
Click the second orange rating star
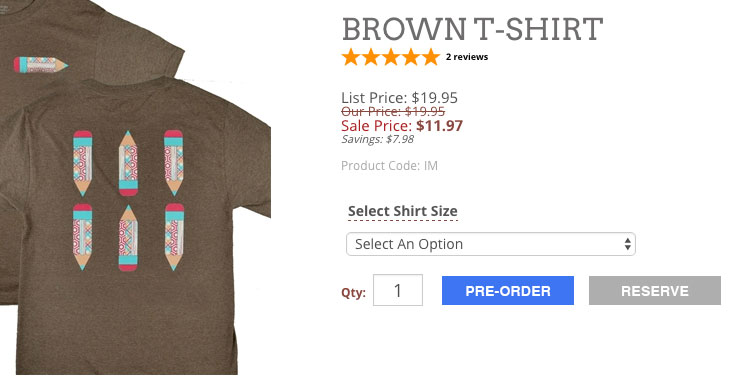coord(371,57)
